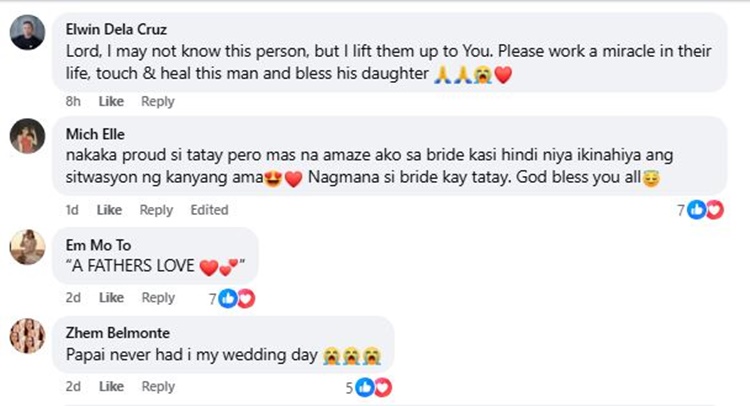The width and height of the screenshot is (750, 406).
Task: Like Zhem Belmonte's comment
Action: [110, 387]
